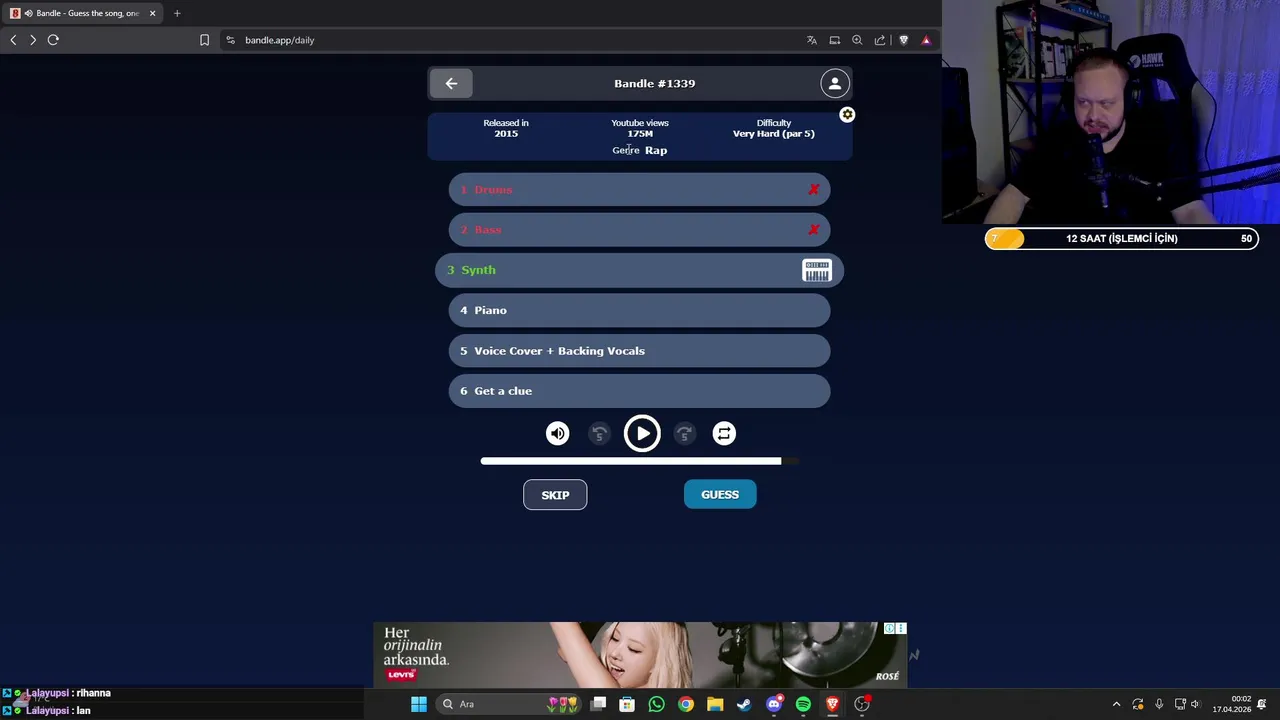Click the browser forward arrow
Screen dimensions: 1280x720
pos(33,40)
